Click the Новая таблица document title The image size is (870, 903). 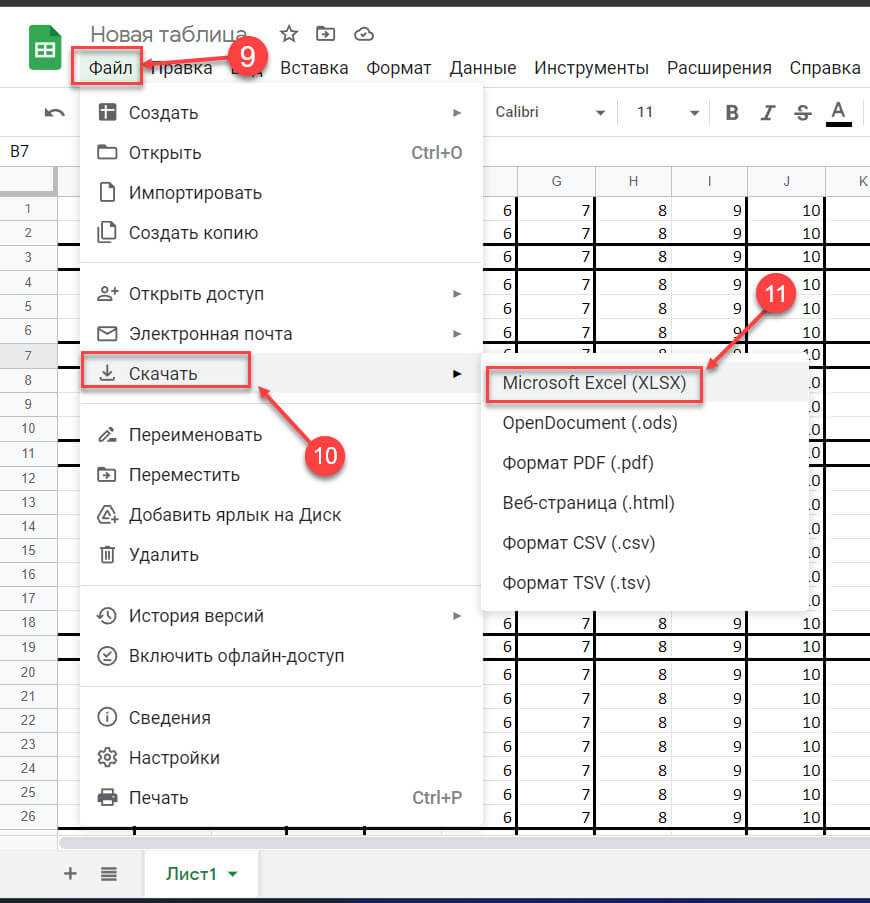168,35
